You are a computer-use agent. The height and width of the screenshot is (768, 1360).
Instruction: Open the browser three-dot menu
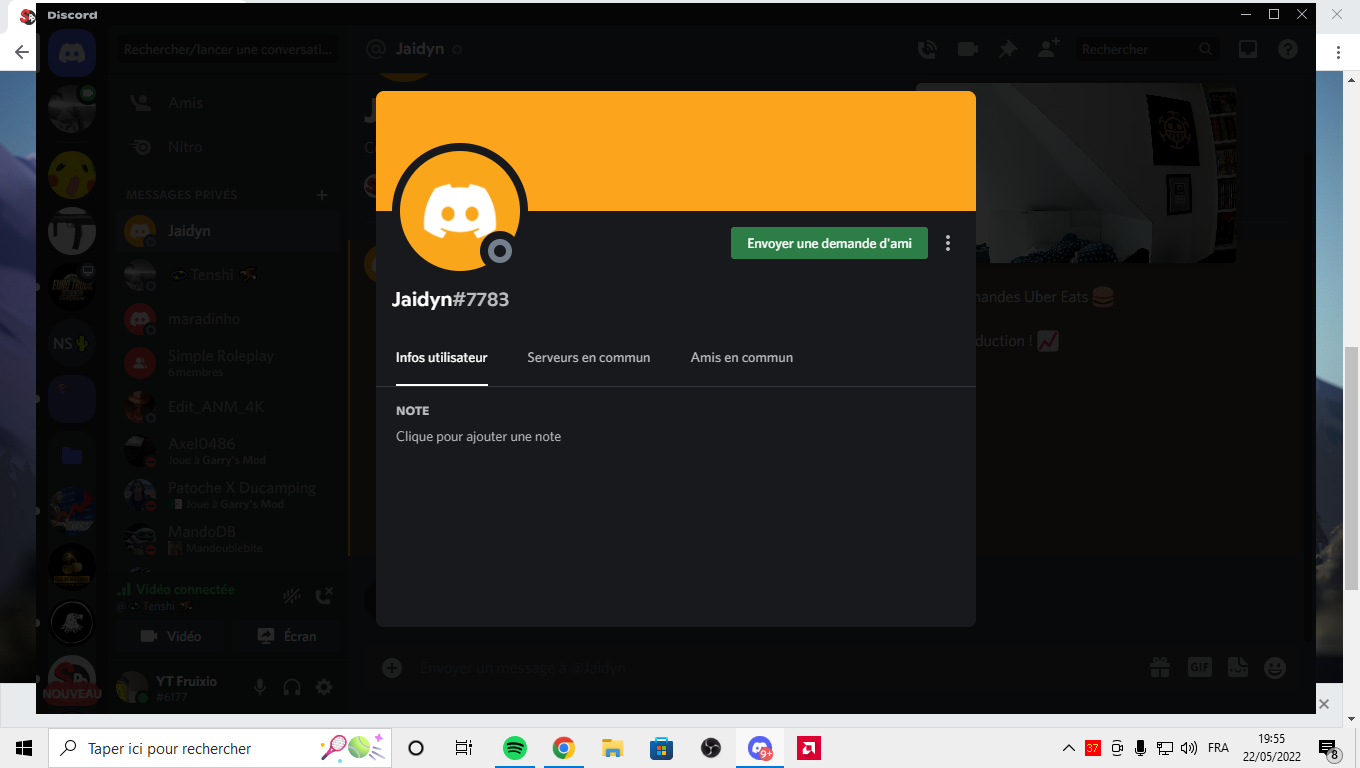point(1338,52)
